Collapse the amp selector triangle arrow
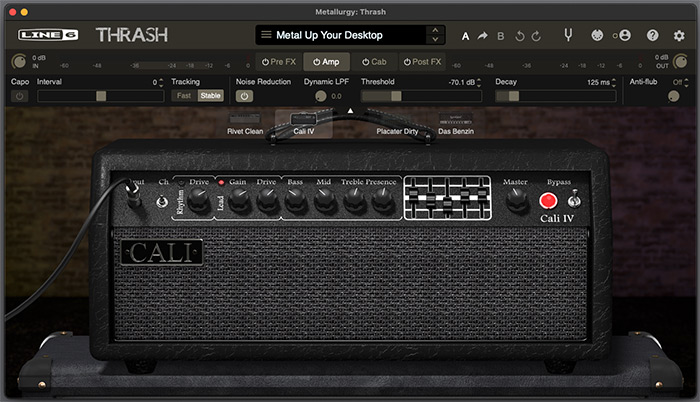The height and width of the screenshot is (402, 700). pyautogui.click(x=350, y=110)
